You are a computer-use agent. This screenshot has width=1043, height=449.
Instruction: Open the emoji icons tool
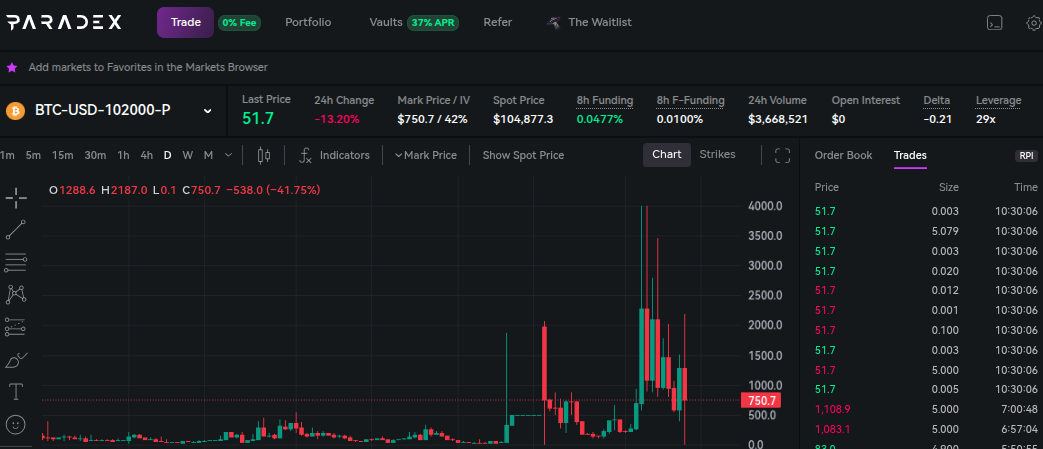(x=16, y=424)
